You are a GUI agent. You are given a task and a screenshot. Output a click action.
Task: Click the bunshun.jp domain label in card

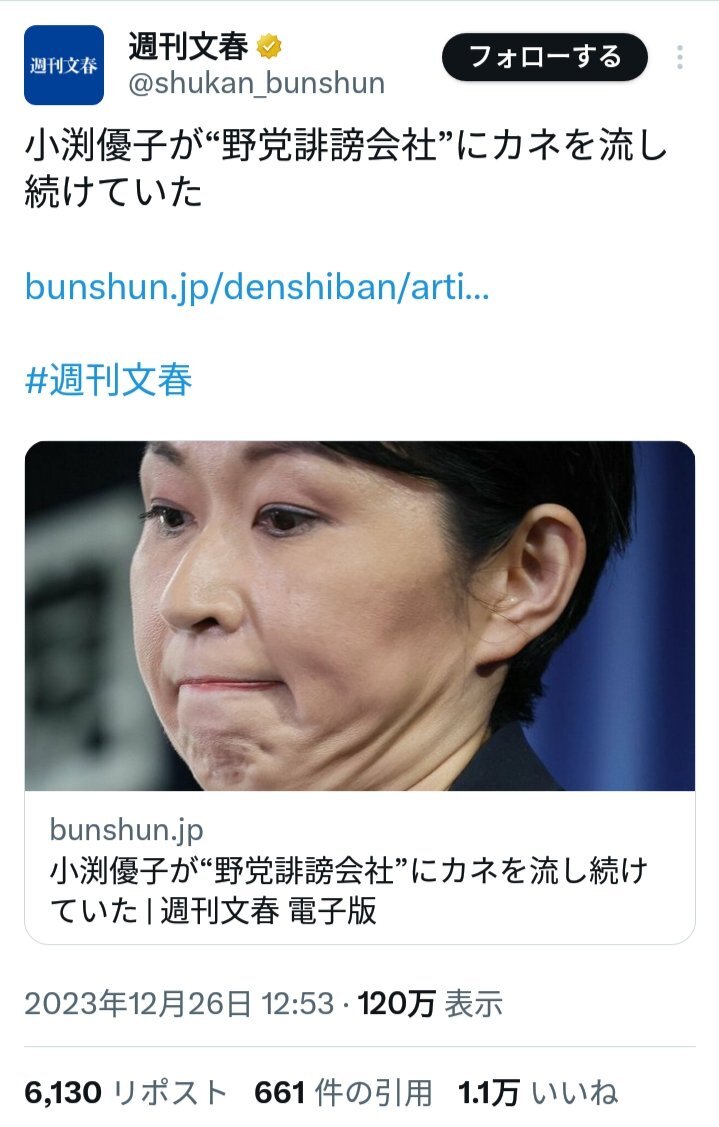pos(127,829)
